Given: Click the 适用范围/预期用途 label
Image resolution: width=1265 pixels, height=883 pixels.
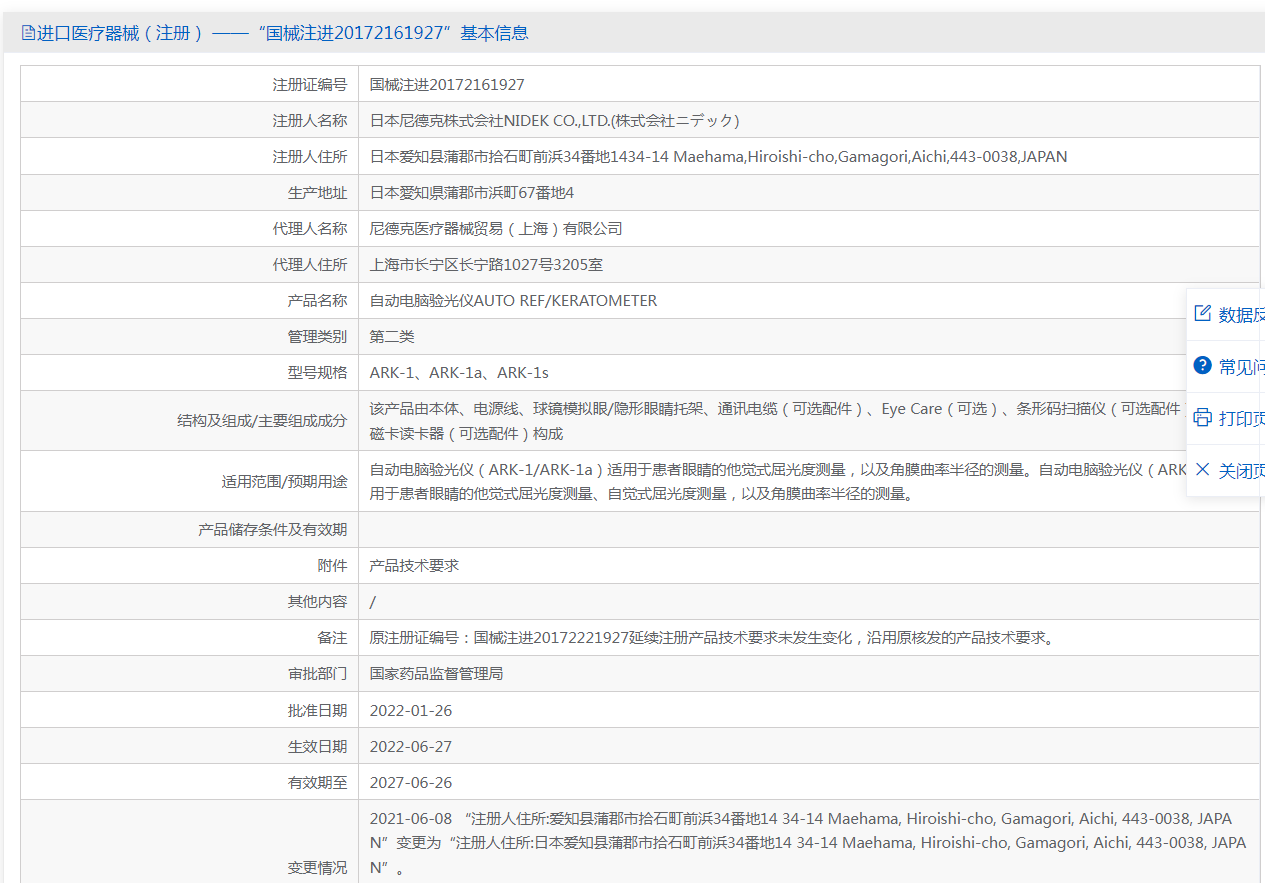Looking at the screenshot, I should [x=285, y=481].
